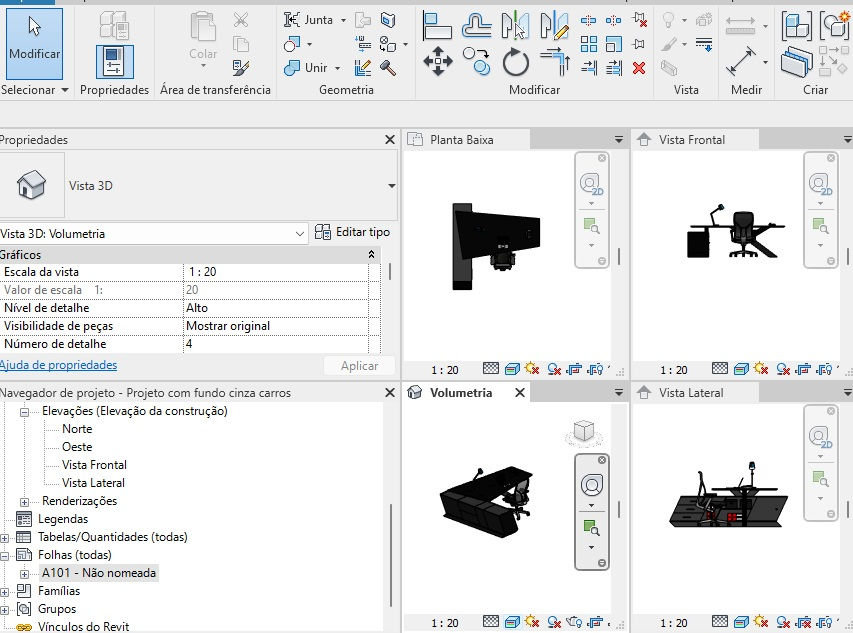This screenshot has height=633, width=853.
Task: Choose Mirror - Draw Axis tool
Action: pyautogui.click(x=554, y=26)
